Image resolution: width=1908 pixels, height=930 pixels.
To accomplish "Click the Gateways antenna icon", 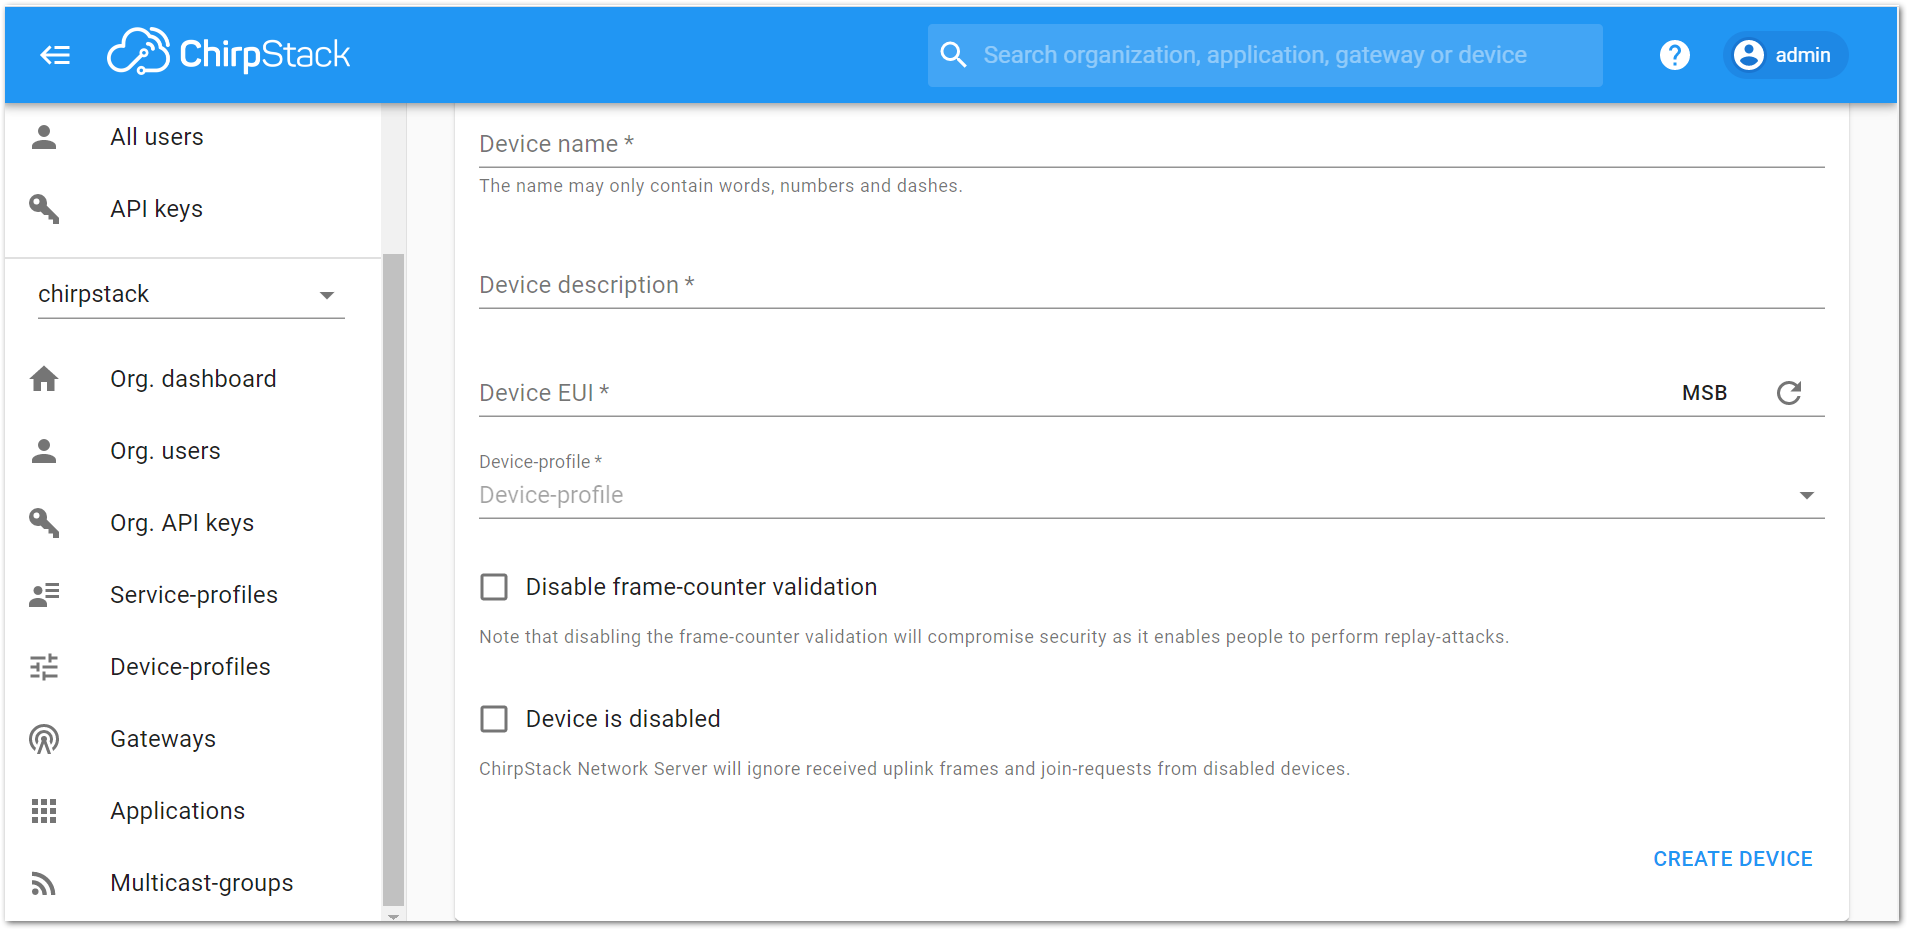I will click(x=44, y=739).
